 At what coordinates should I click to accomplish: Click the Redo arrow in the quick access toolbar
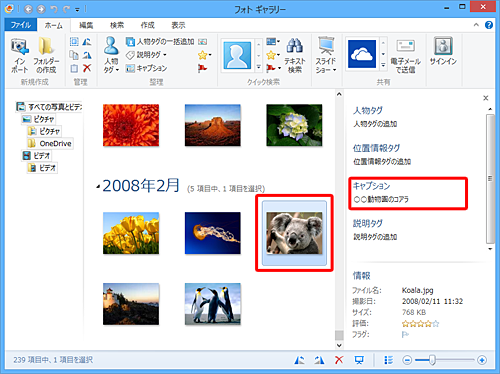coord(66,9)
